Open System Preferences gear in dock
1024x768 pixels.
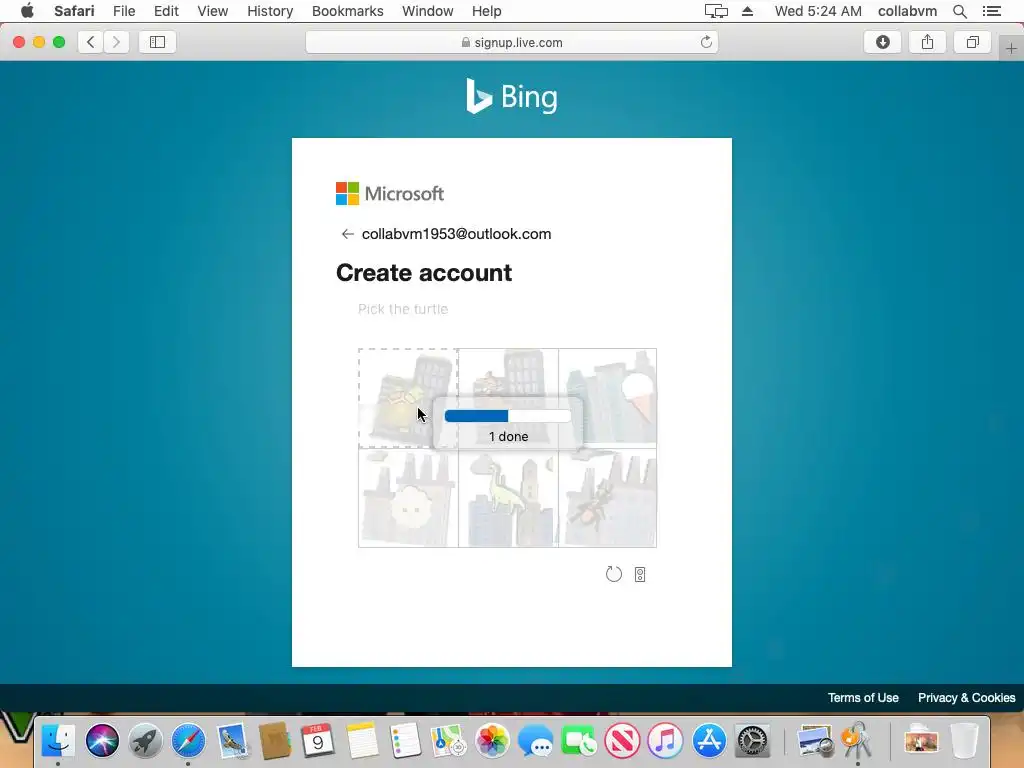(x=752, y=741)
